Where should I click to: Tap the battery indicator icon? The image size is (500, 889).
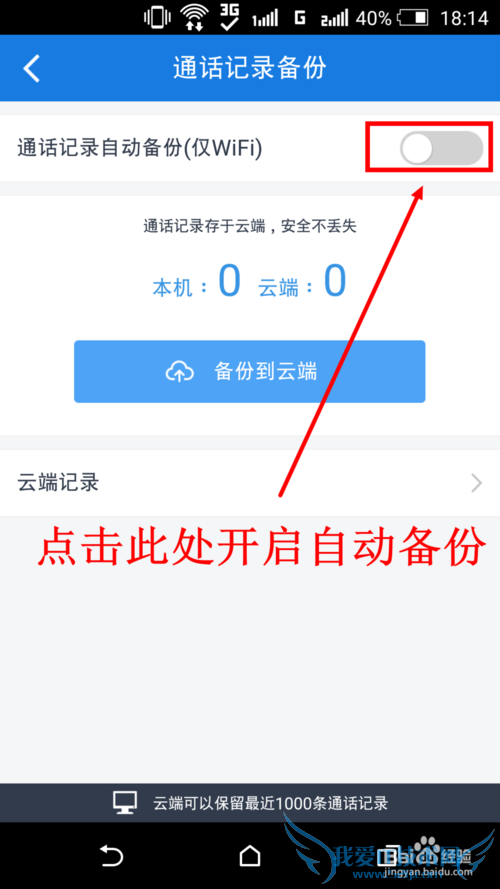coord(413,18)
